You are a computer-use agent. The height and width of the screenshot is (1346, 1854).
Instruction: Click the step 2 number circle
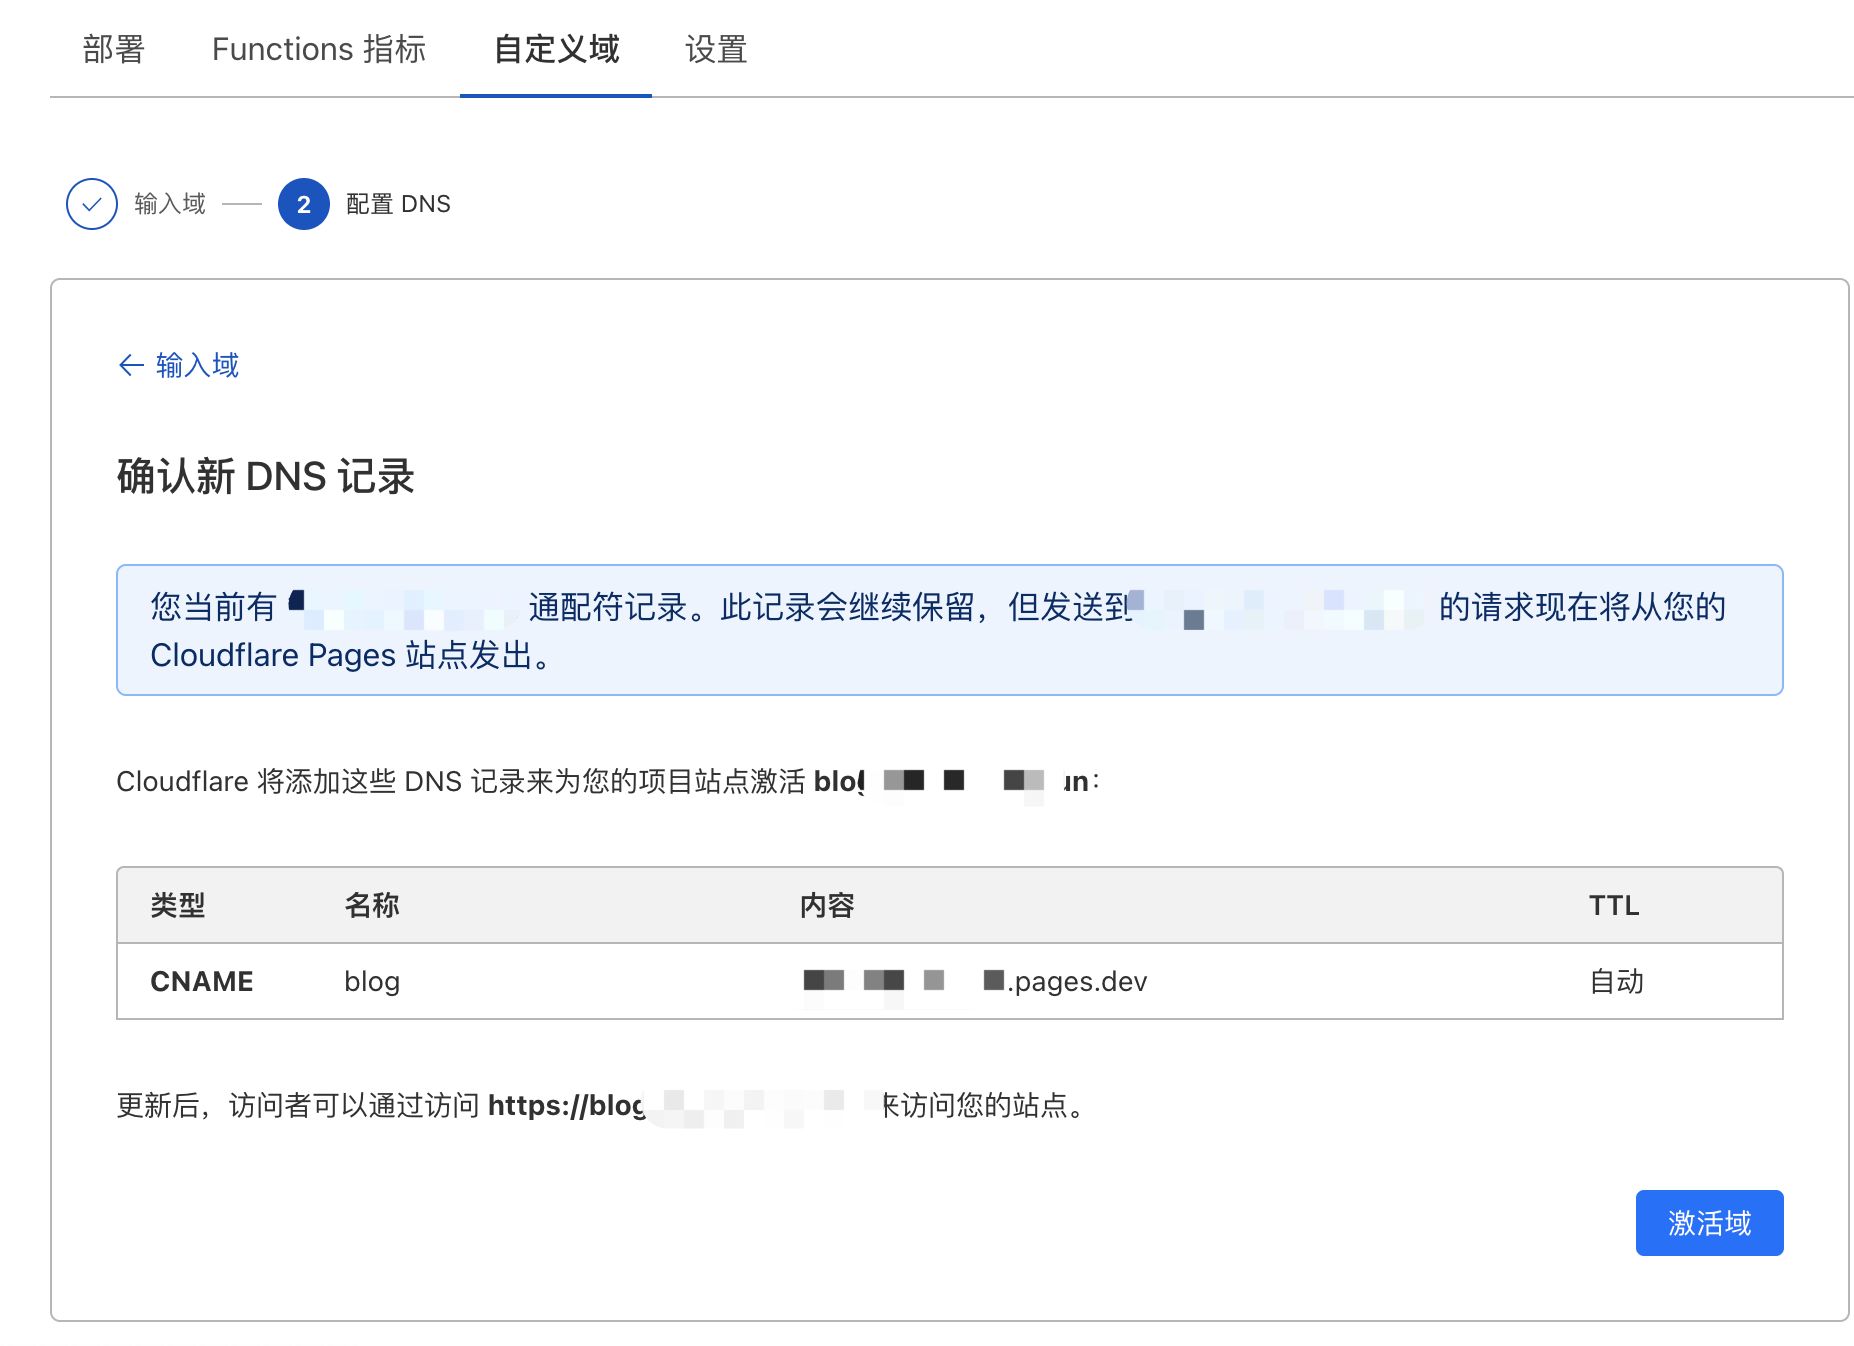(304, 204)
